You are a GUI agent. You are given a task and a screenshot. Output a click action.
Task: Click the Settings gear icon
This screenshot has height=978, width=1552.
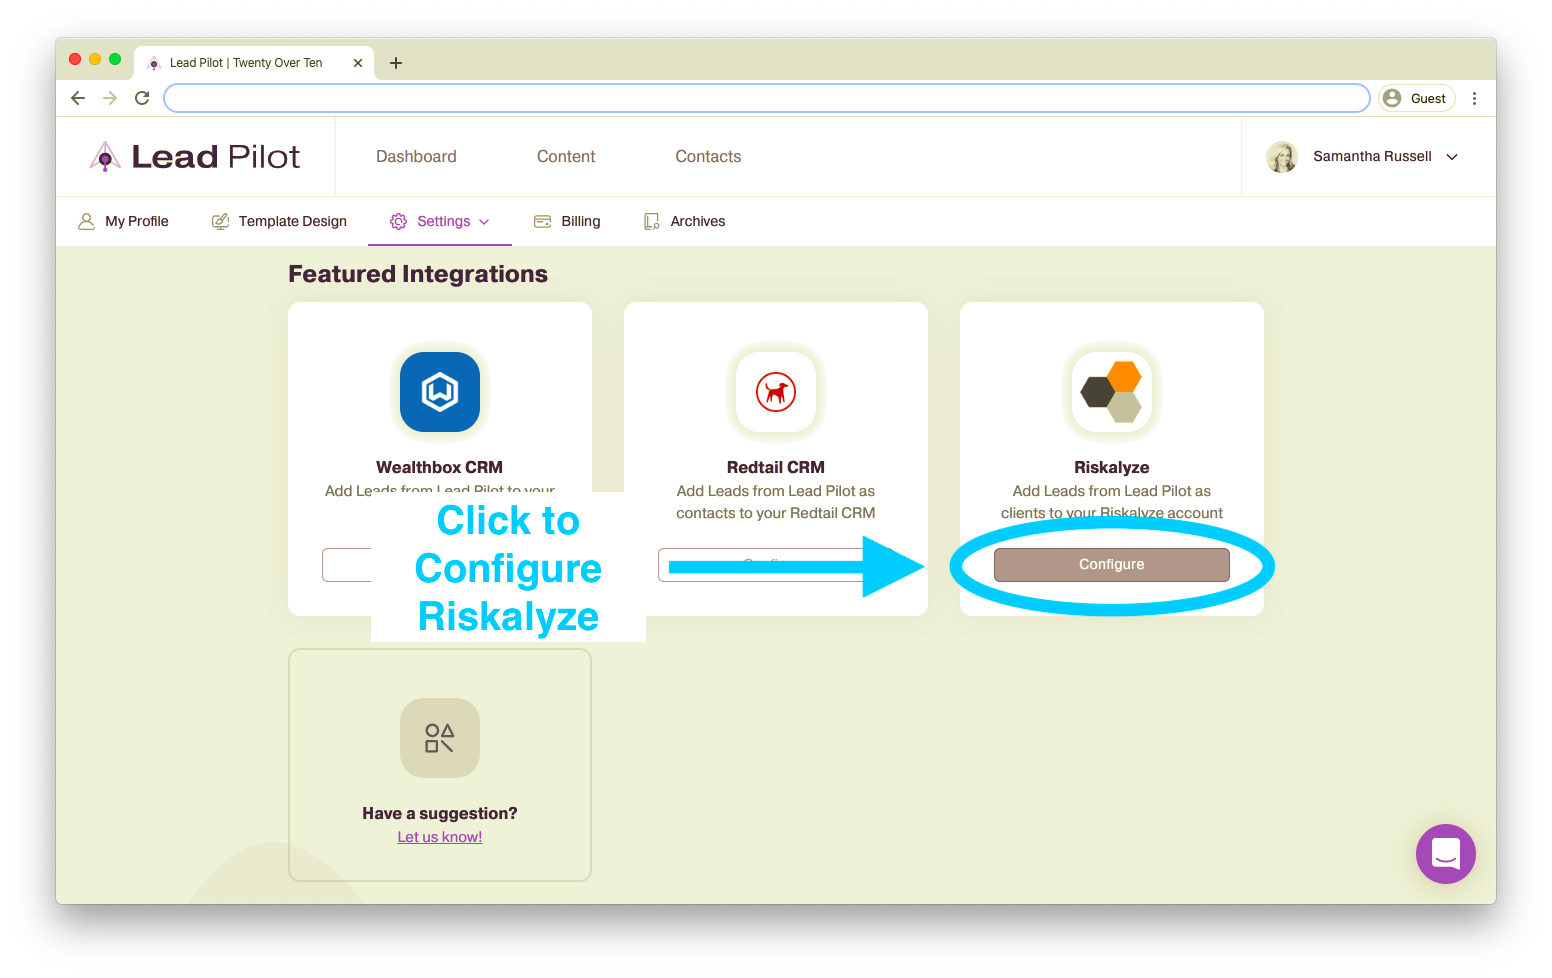click(398, 221)
